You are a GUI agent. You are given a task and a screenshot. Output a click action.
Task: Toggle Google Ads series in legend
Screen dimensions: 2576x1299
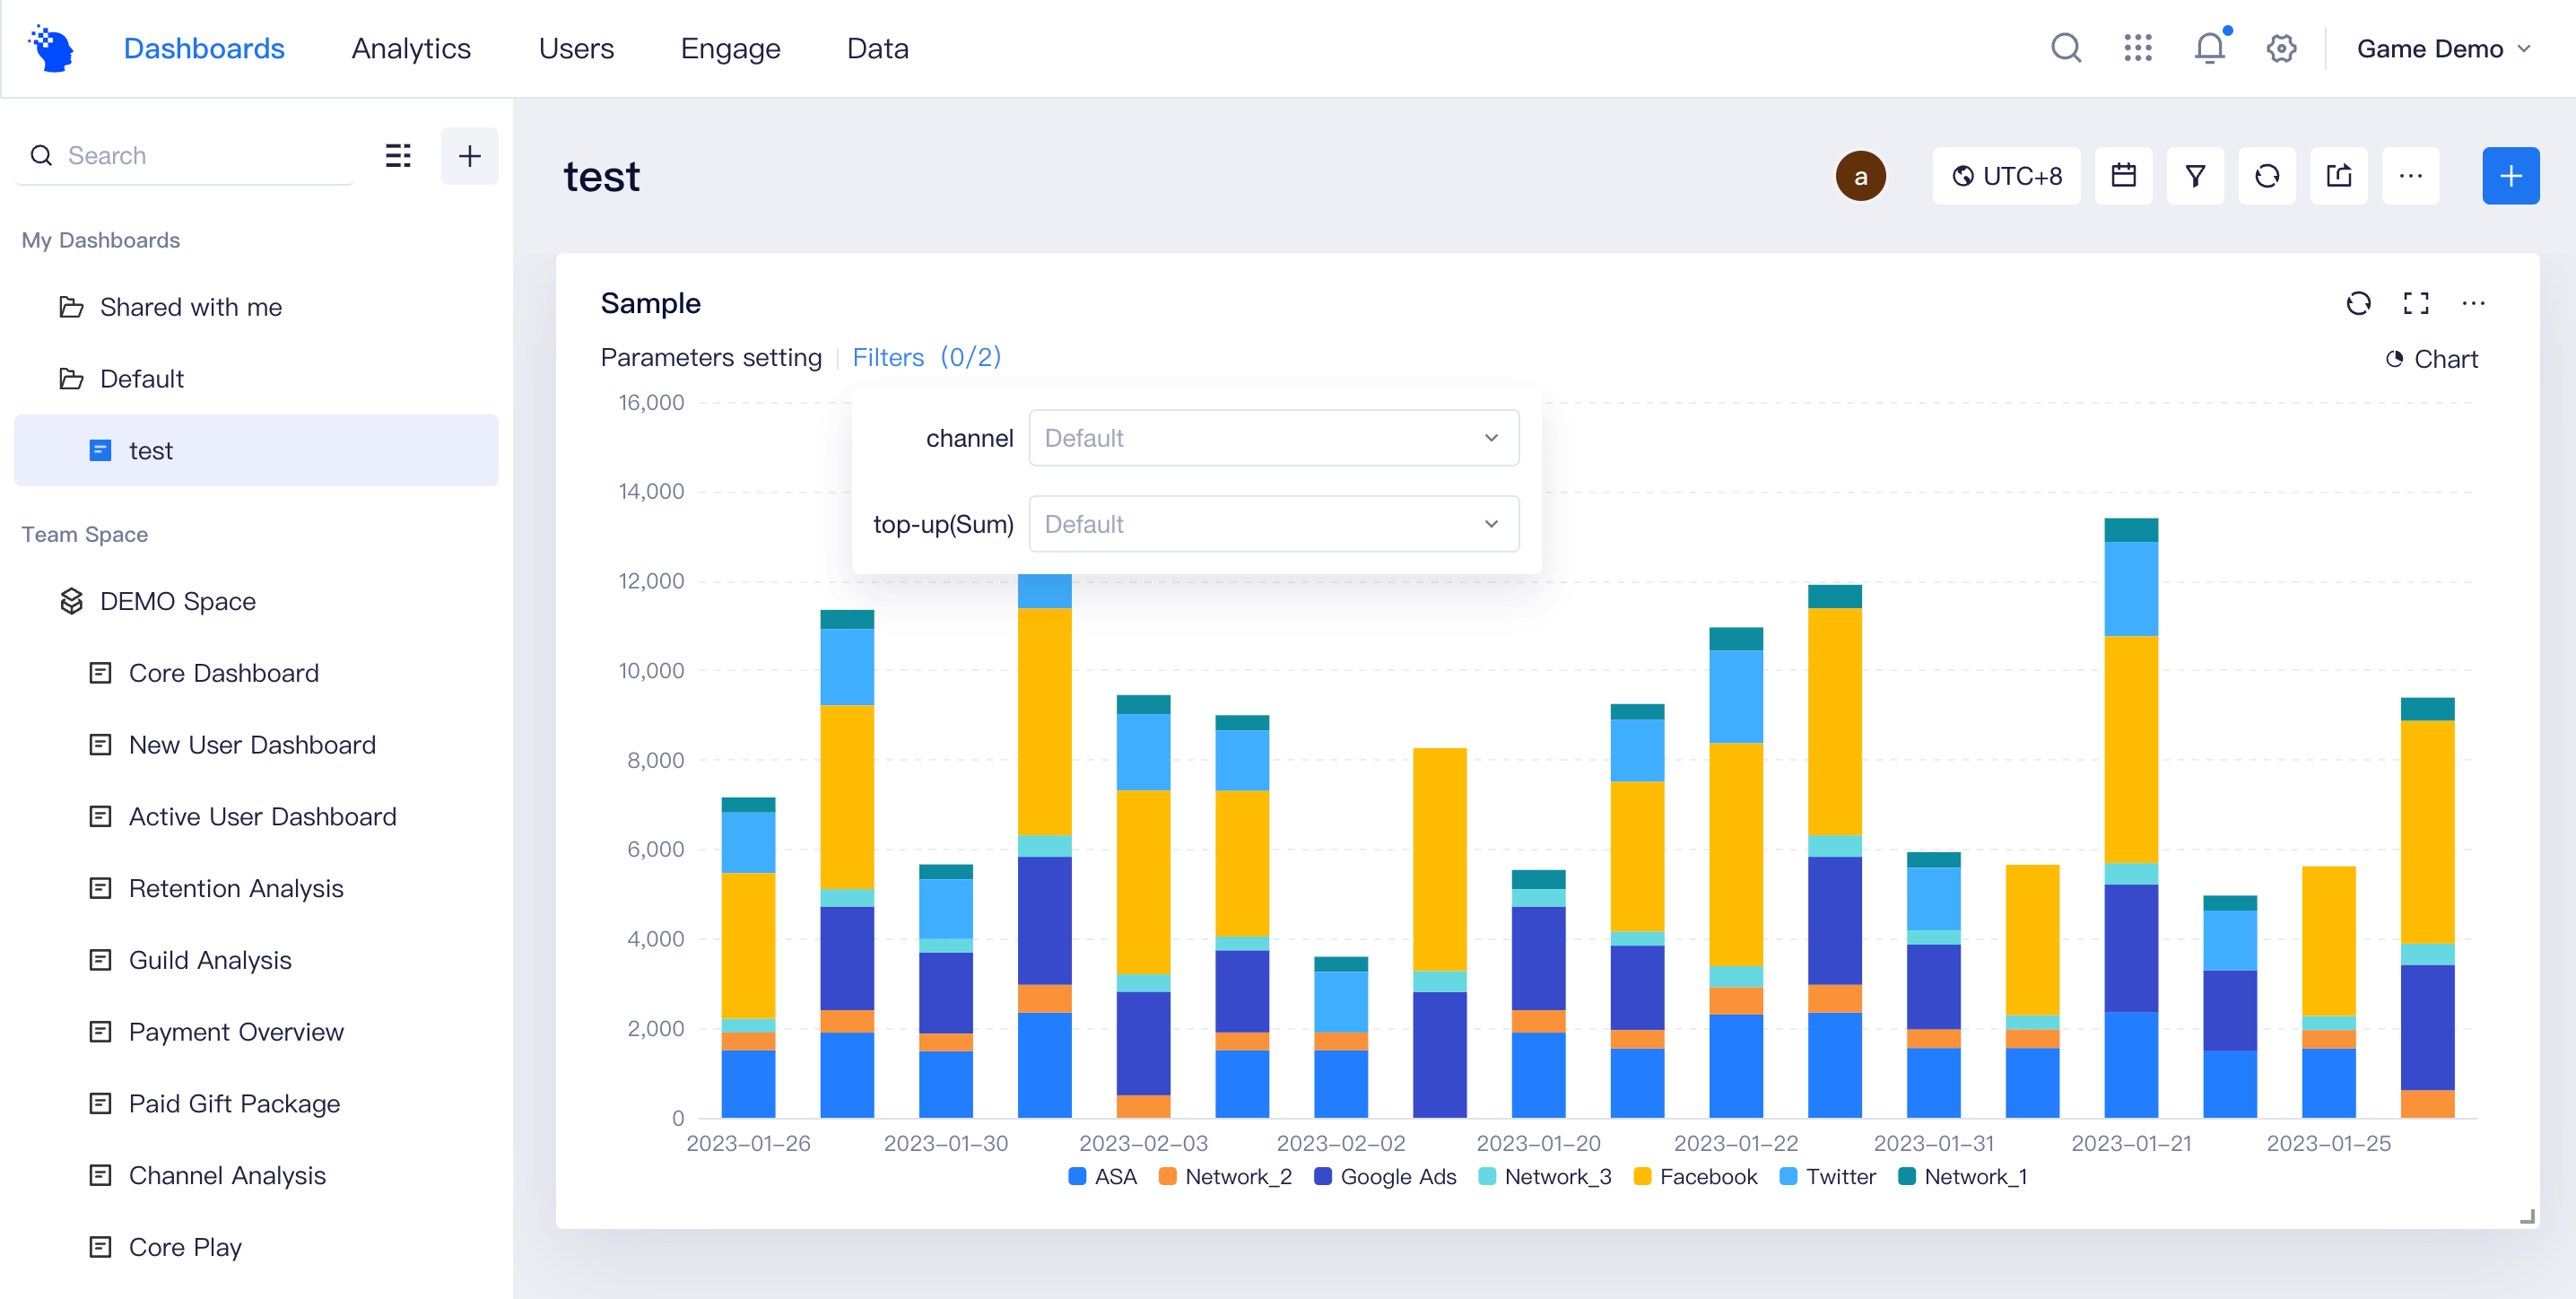[x=1385, y=1176]
